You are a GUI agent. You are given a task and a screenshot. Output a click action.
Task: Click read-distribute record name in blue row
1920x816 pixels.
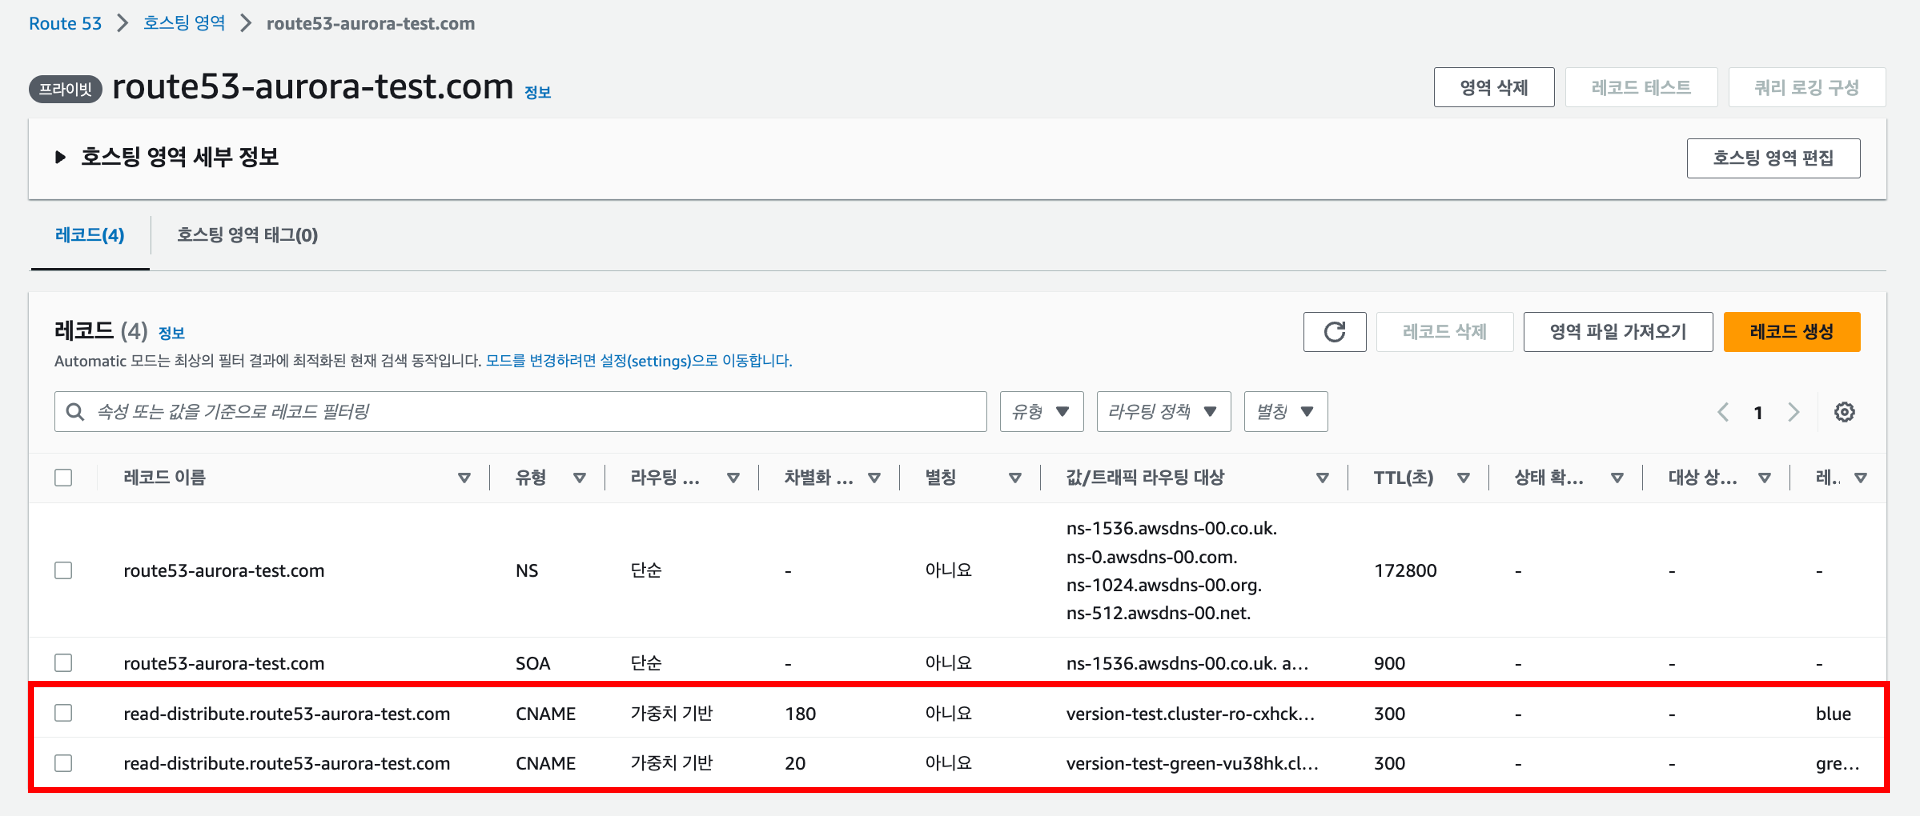pyautogui.click(x=287, y=713)
